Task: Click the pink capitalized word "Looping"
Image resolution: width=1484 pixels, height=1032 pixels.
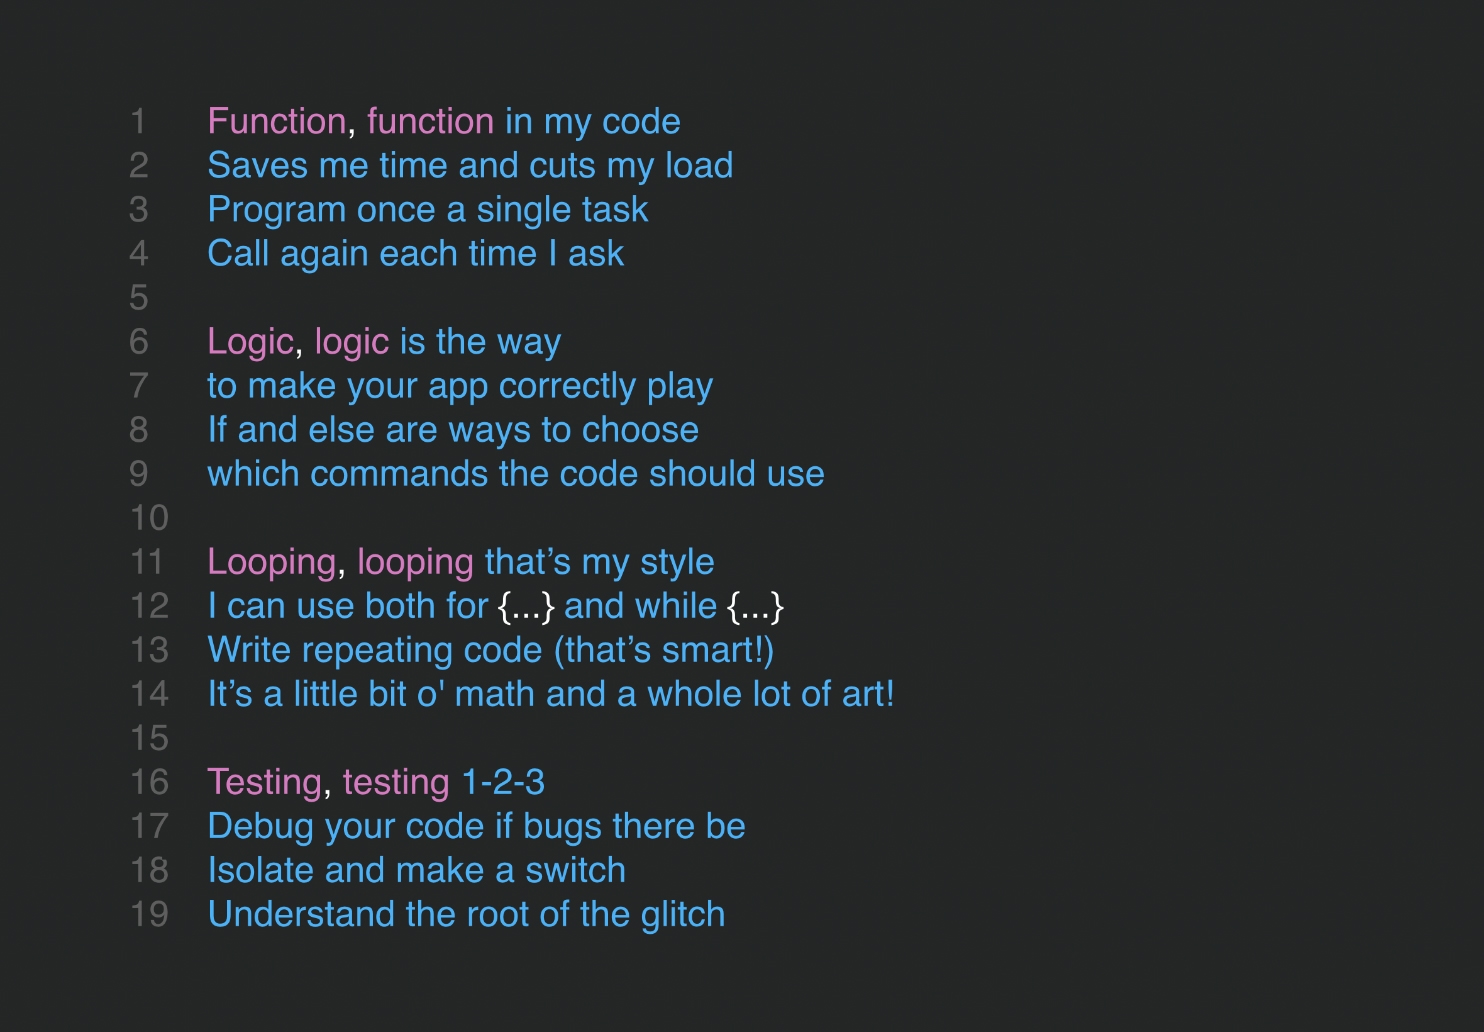Action: (x=271, y=562)
